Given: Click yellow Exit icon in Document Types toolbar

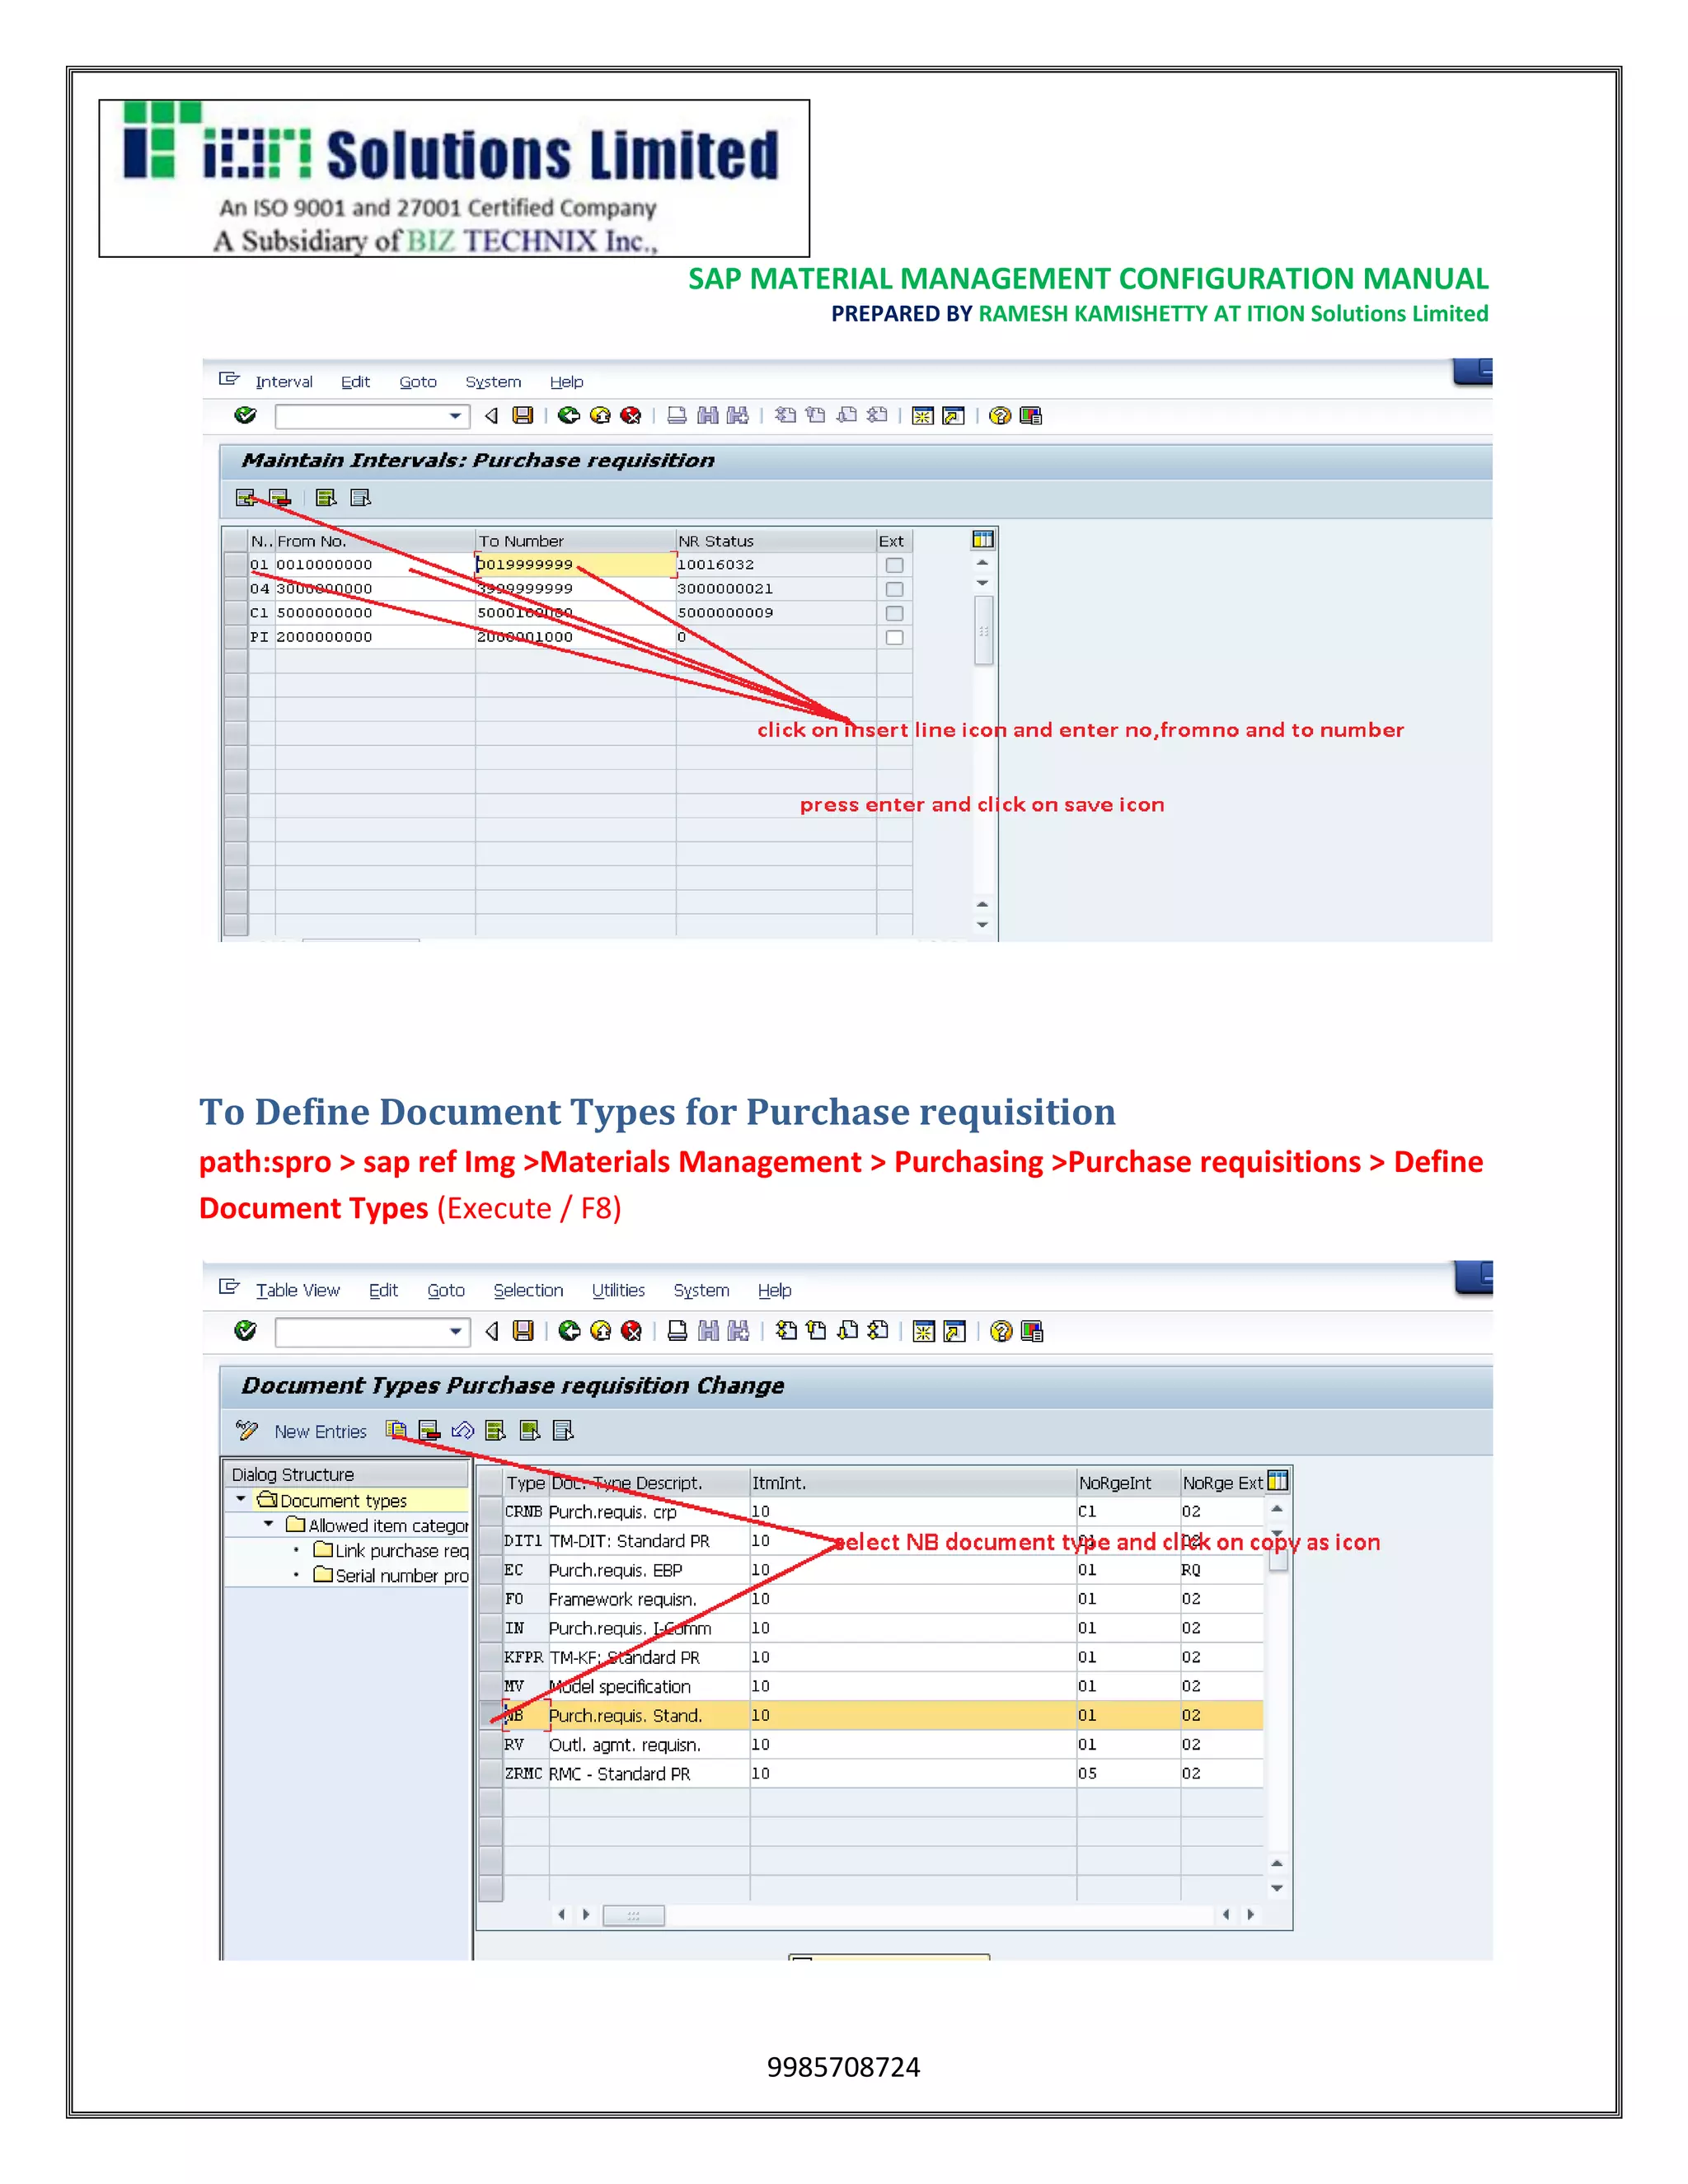Looking at the screenshot, I should coord(600,1330).
